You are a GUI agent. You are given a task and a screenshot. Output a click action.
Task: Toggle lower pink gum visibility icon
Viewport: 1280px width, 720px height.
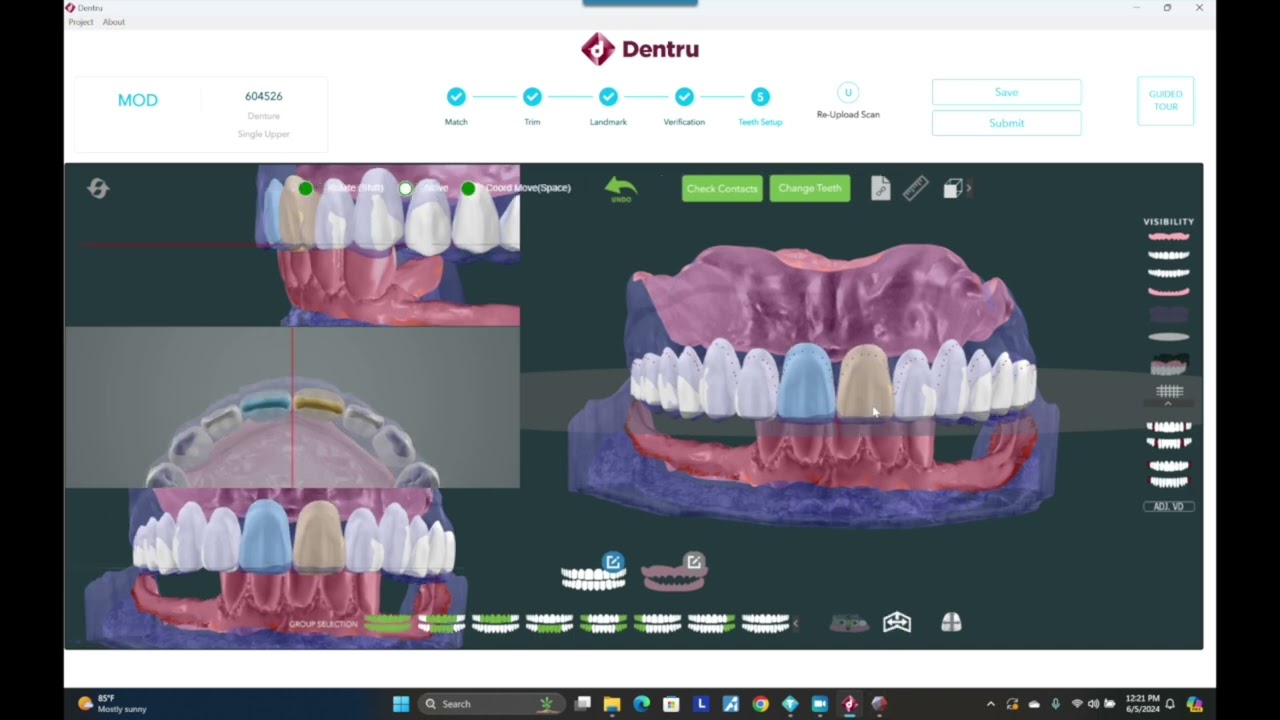[1168, 292]
